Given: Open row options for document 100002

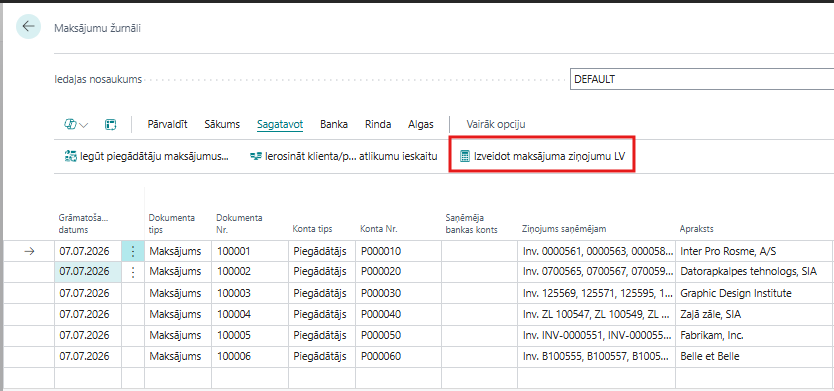Looking at the screenshot, I should point(133,272).
